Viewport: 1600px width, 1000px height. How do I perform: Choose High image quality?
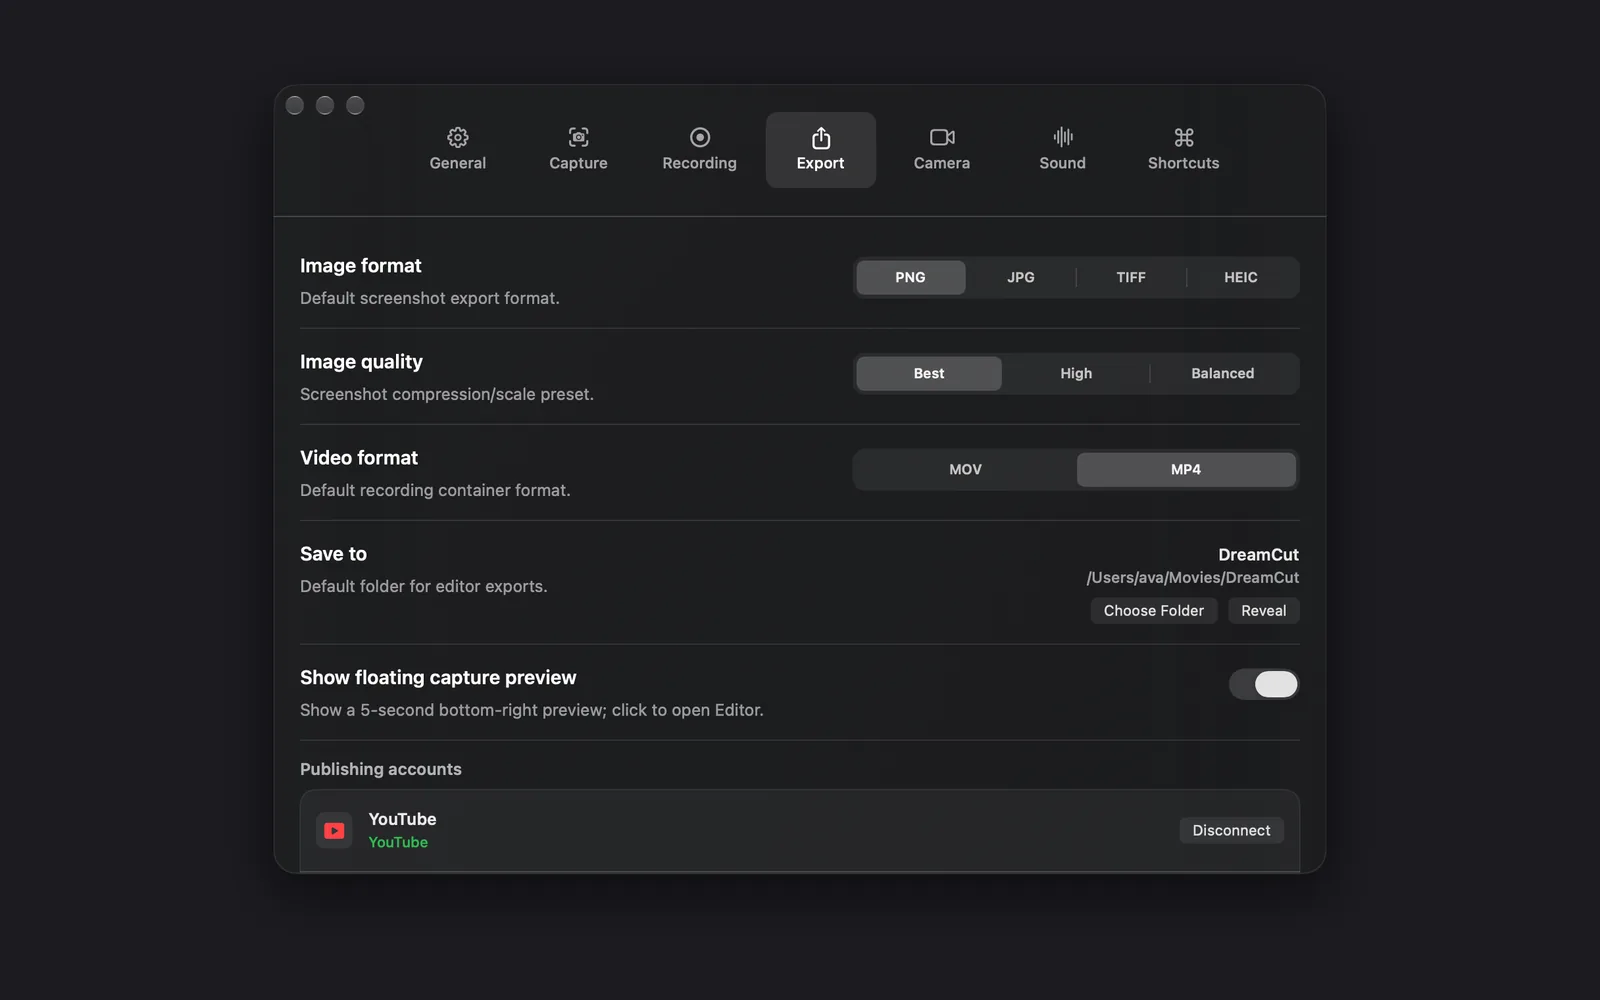(x=1076, y=373)
